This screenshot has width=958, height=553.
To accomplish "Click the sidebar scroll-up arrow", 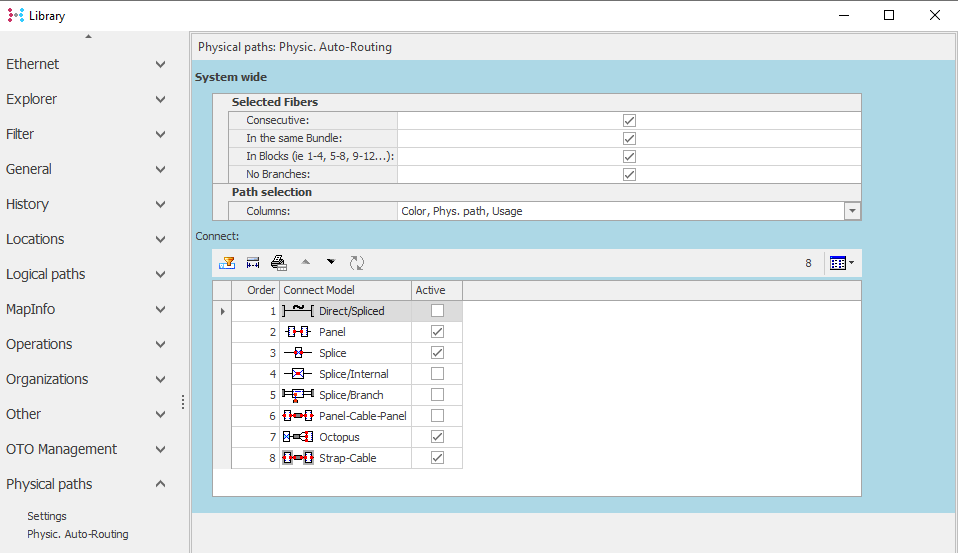I will click(x=89, y=37).
